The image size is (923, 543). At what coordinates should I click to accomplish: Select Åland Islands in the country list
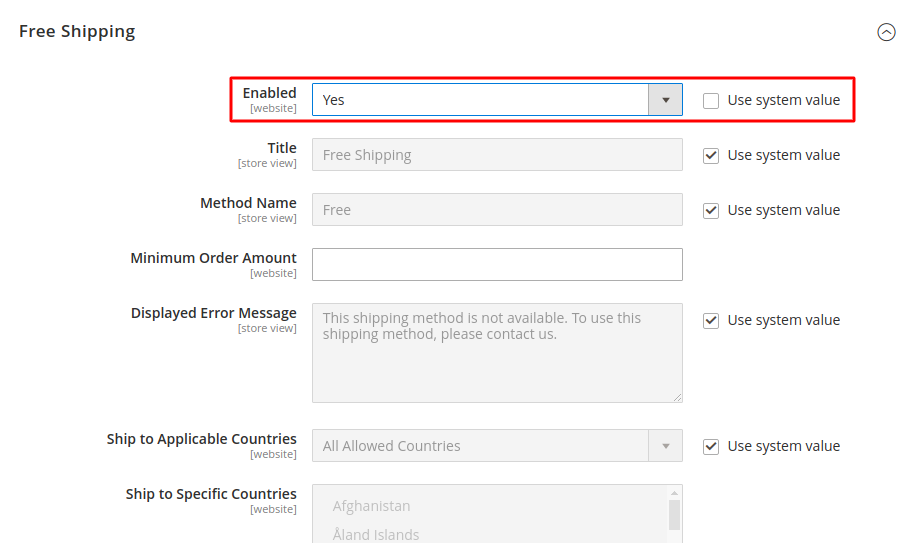click(376, 534)
